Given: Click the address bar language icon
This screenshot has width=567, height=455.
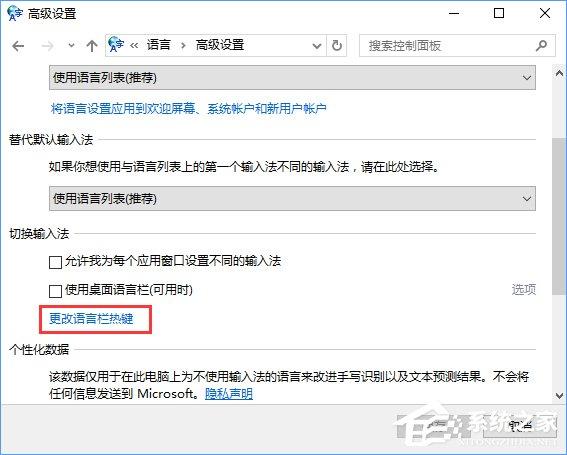Looking at the screenshot, I should pos(116,45).
